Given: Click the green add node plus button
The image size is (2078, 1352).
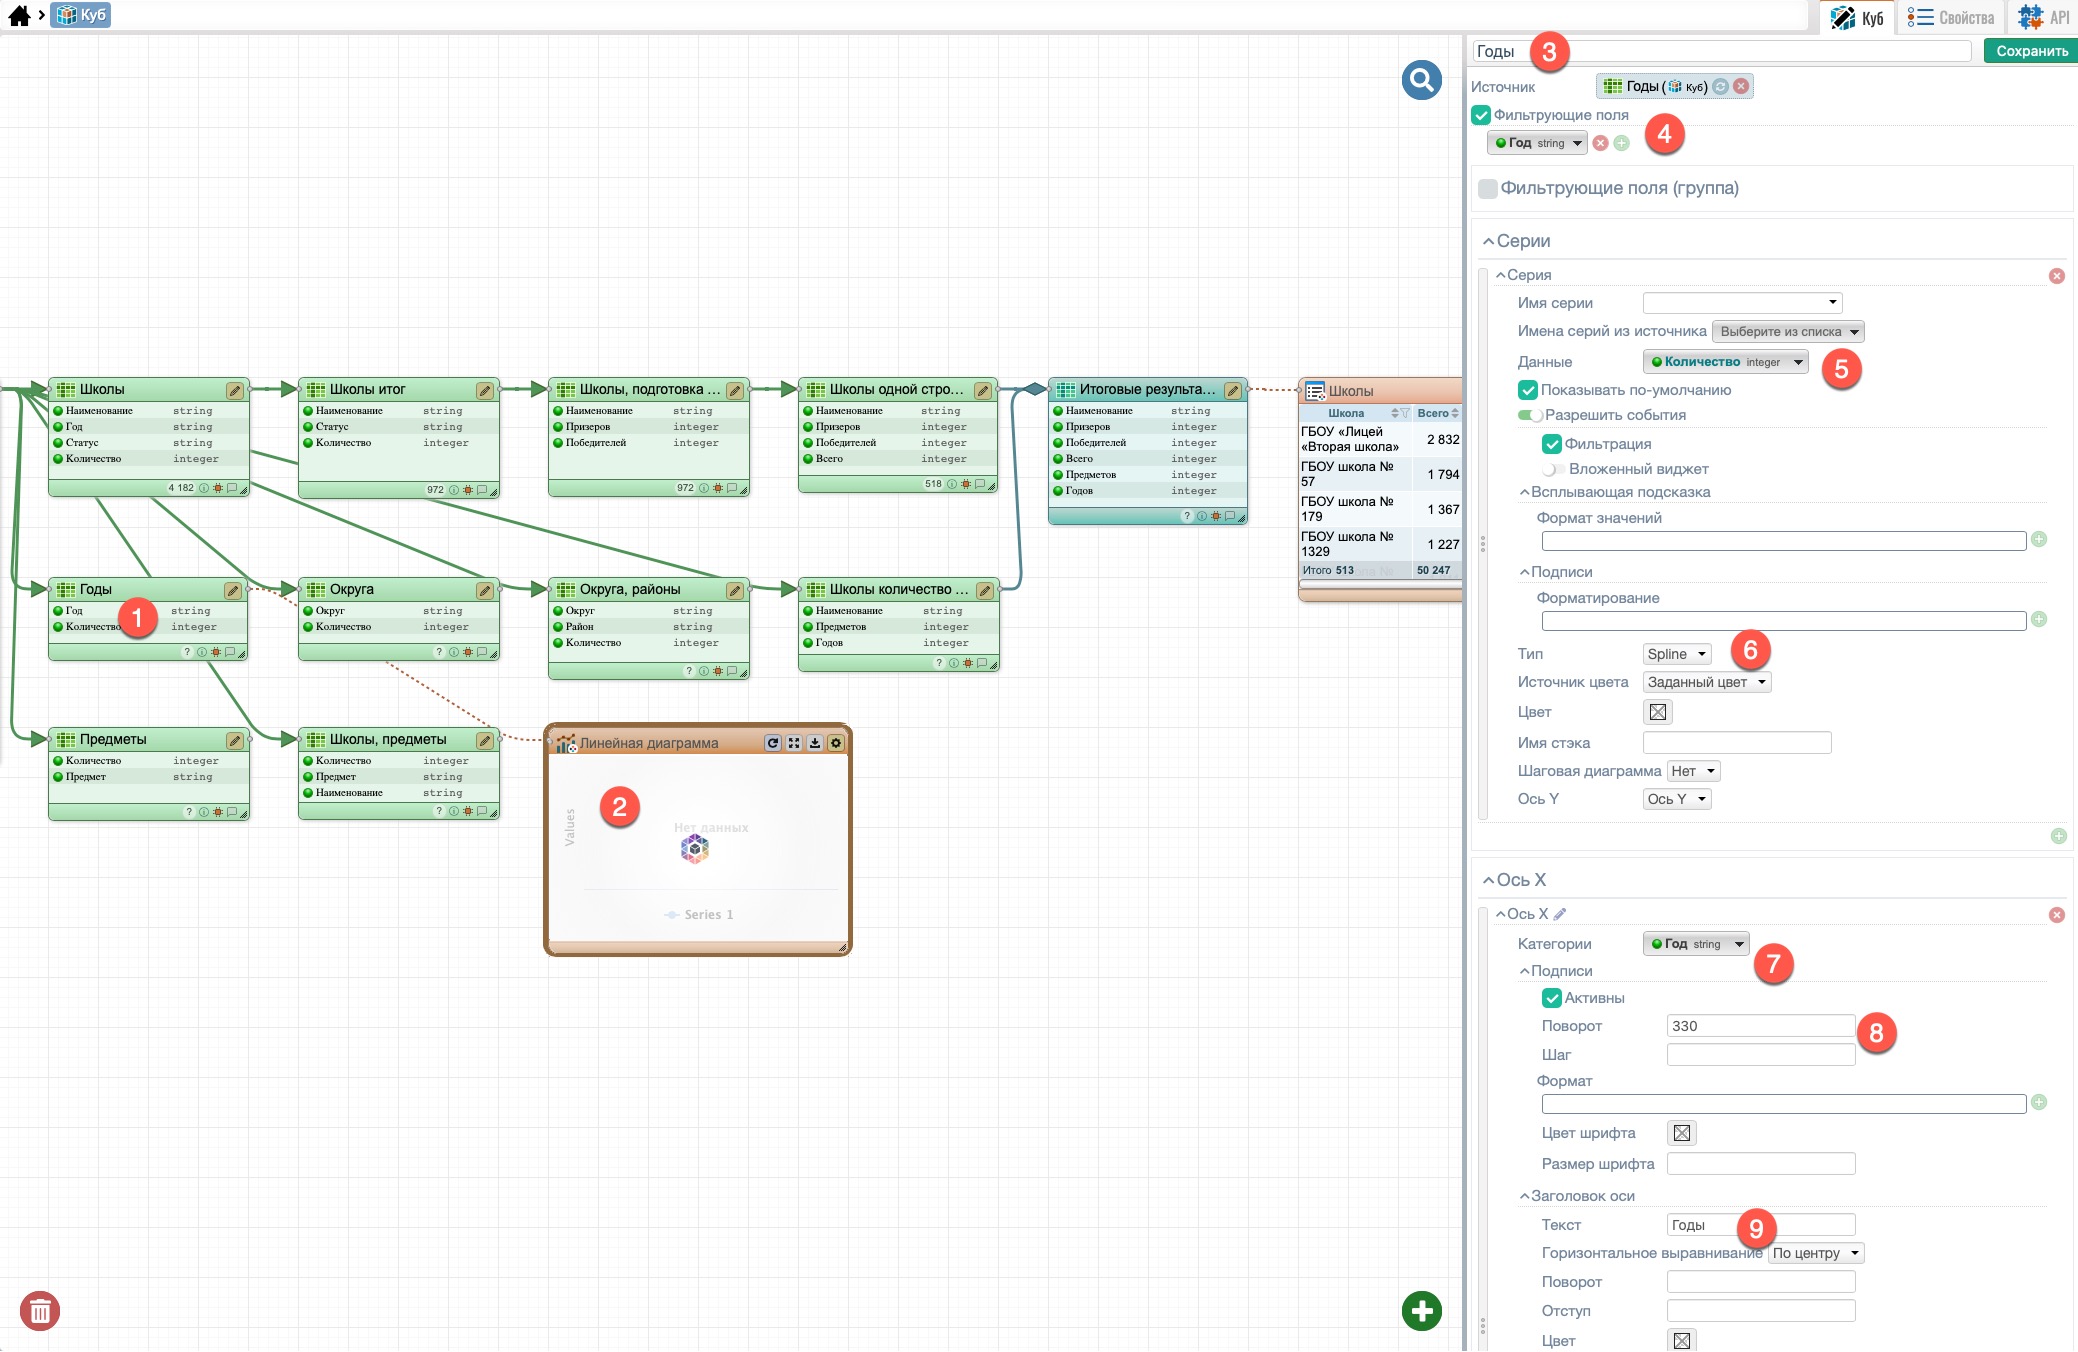Looking at the screenshot, I should [1421, 1310].
